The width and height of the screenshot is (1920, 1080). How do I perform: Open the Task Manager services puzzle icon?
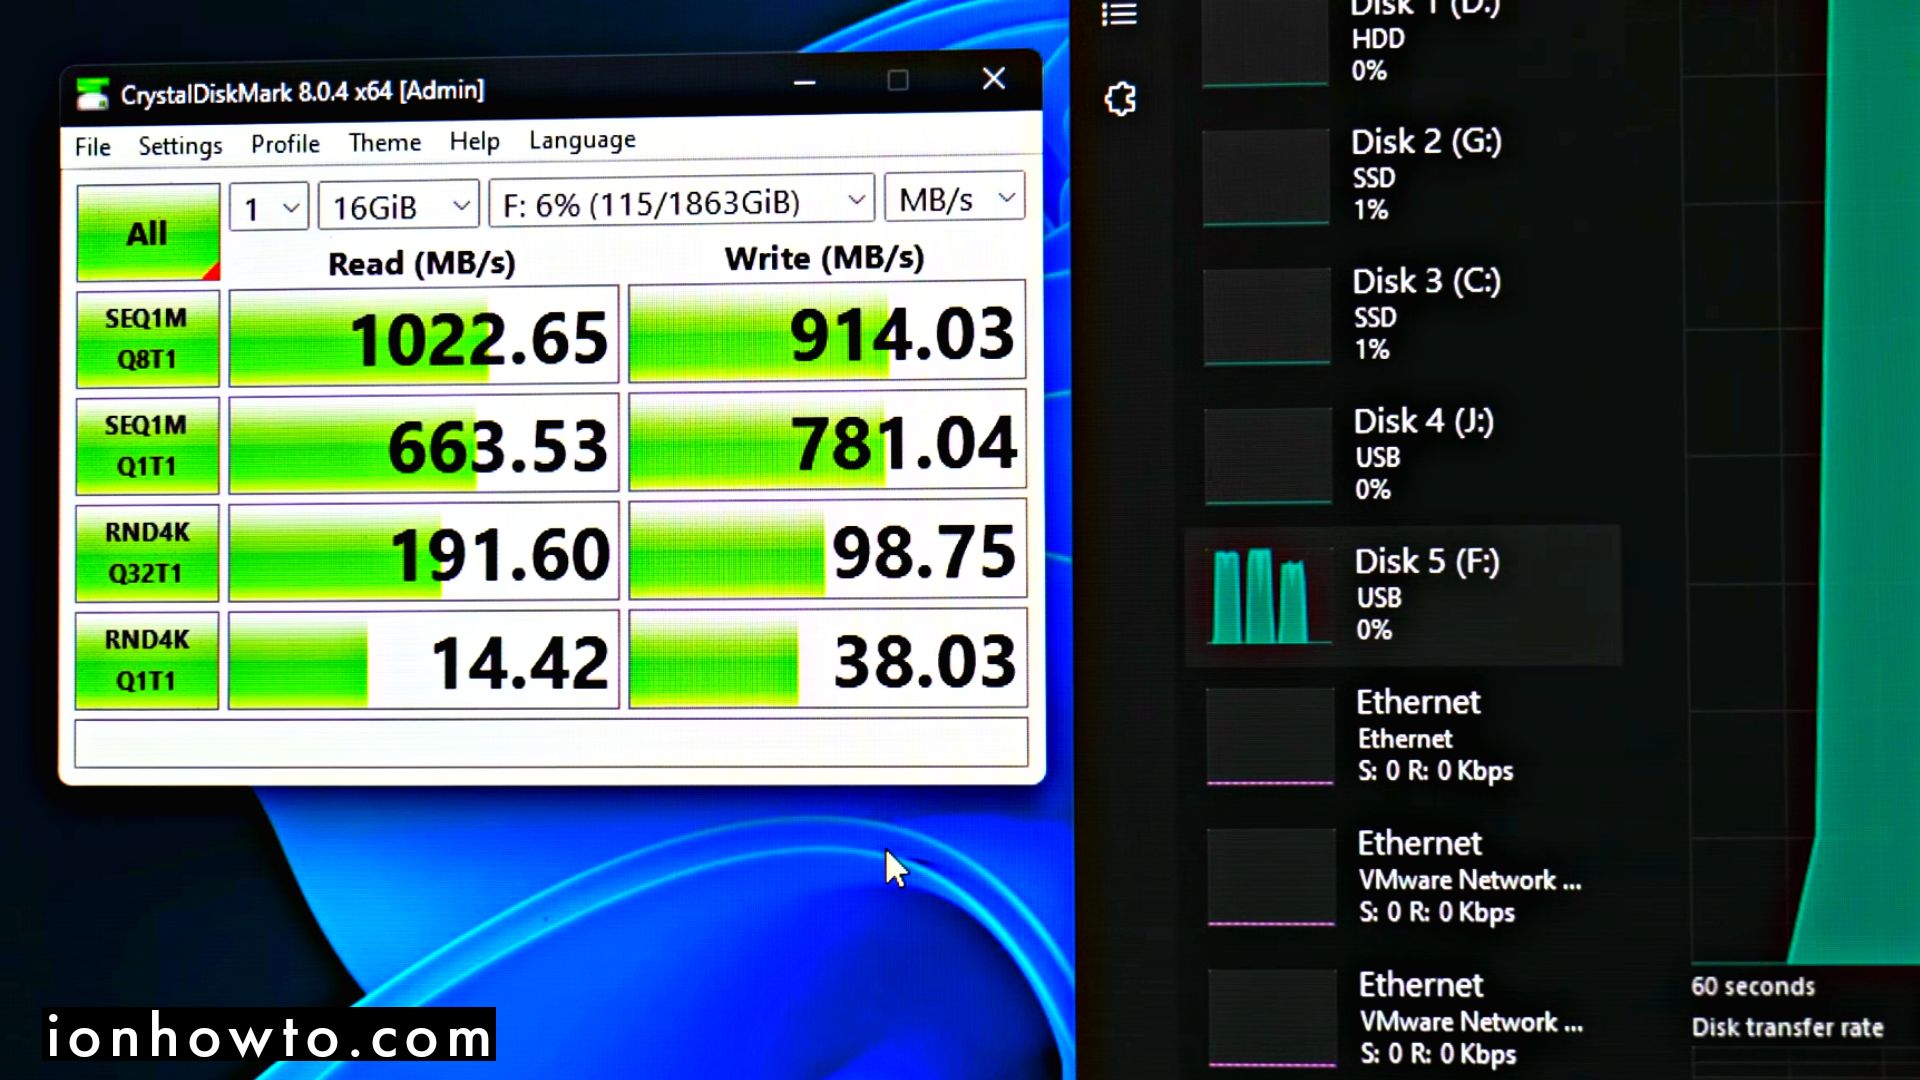tap(1120, 99)
